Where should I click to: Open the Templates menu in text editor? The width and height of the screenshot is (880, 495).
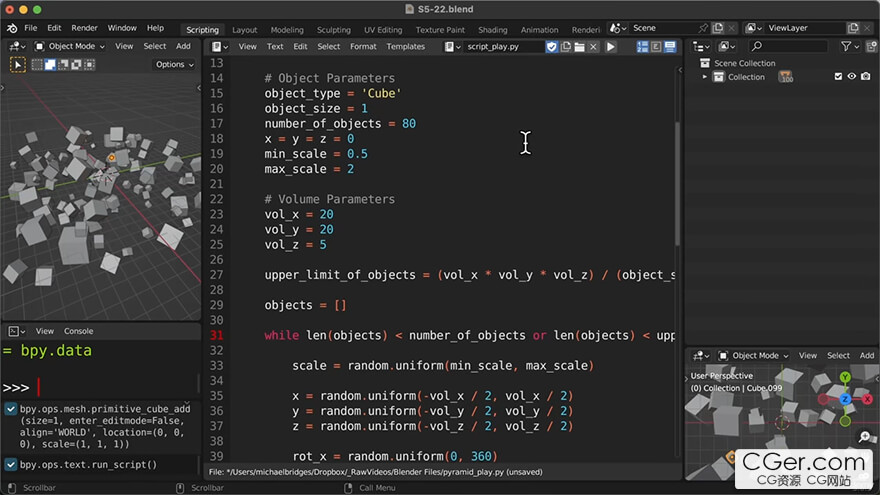(x=405, y=47)
